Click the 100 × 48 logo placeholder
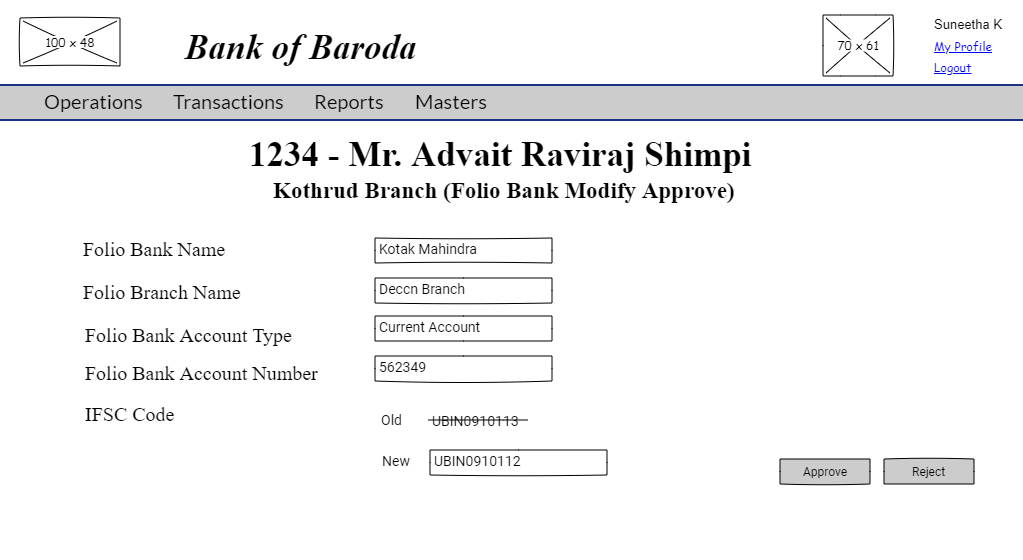1023x560 pixels. point(69,42)
